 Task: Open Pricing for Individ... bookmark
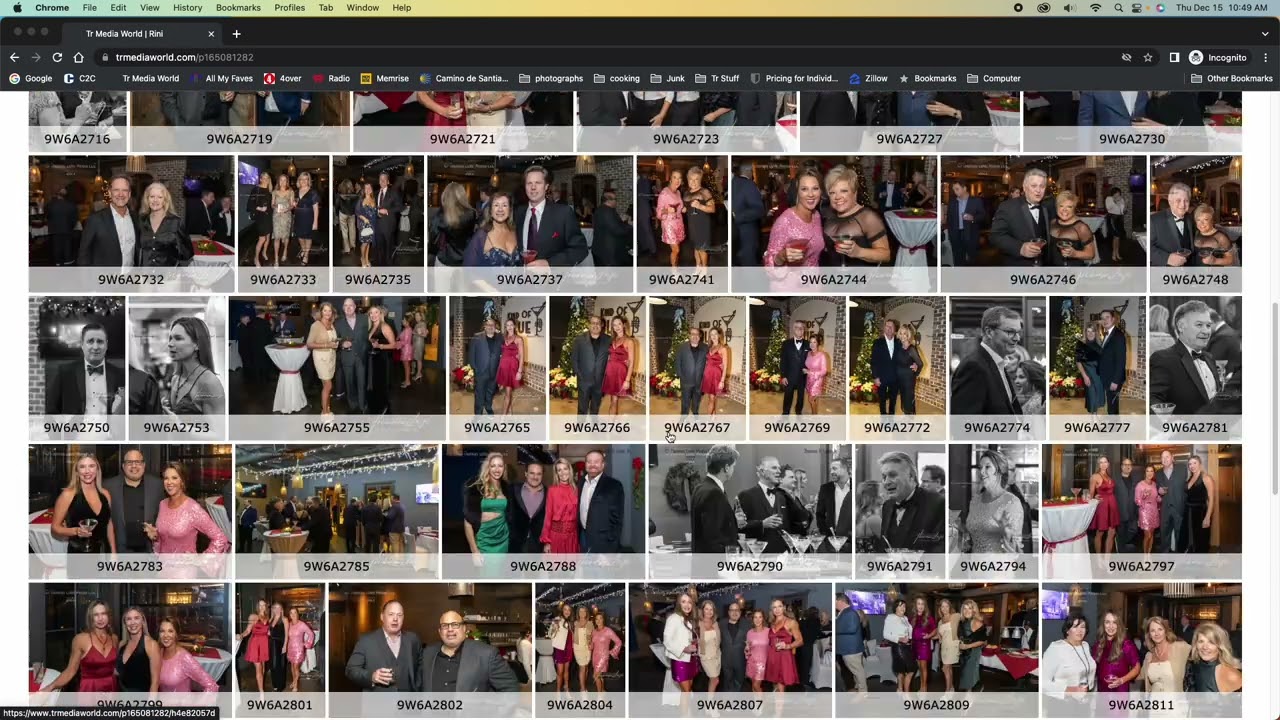pyautogui.click(x=794, y=78)
